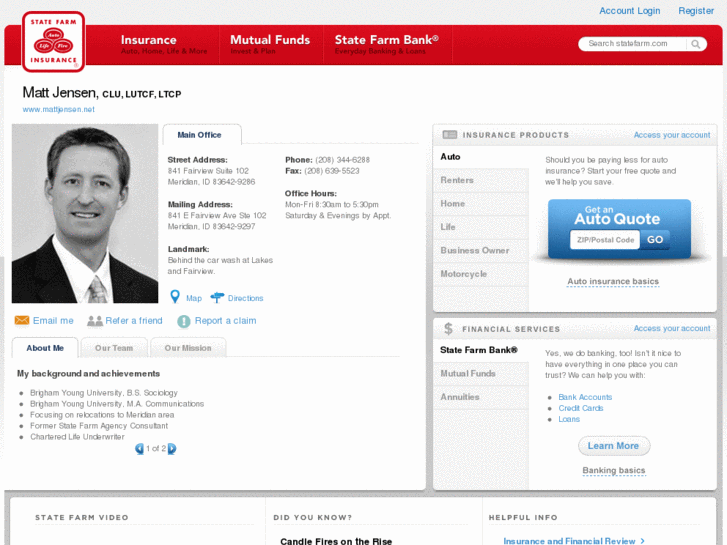Open Banking basics link

tap(614, 470)
